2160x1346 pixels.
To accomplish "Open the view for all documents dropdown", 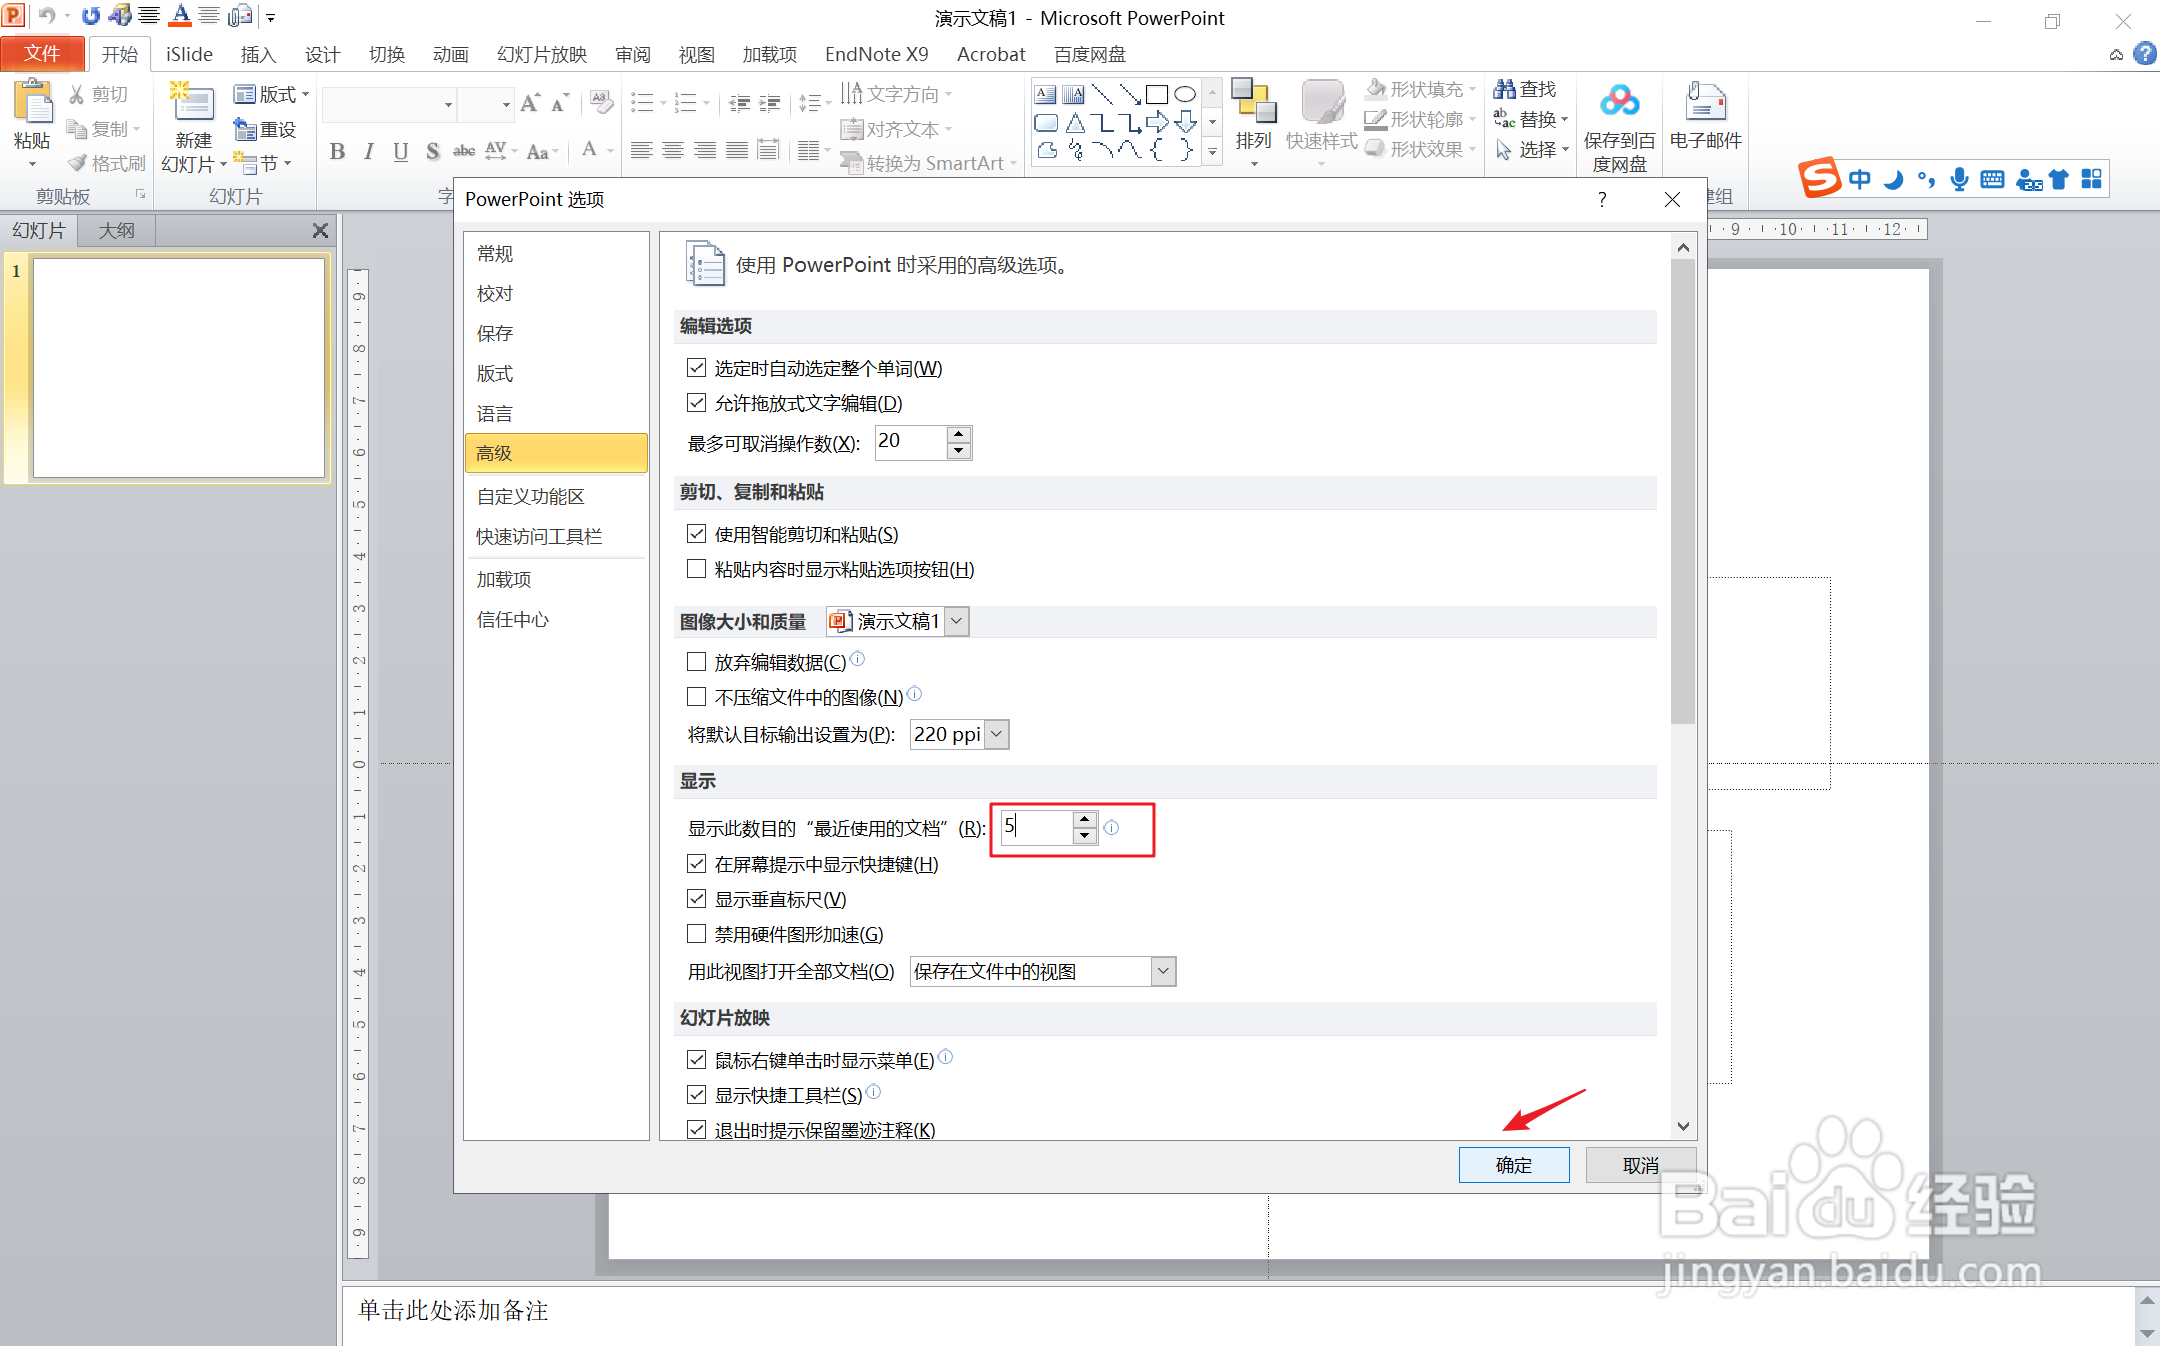I will [1162, 971].
